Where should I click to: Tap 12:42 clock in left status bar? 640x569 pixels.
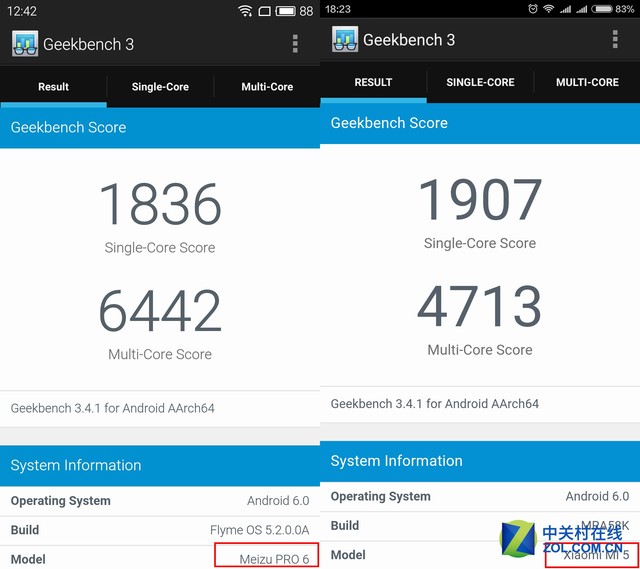[x=22, y=11]
